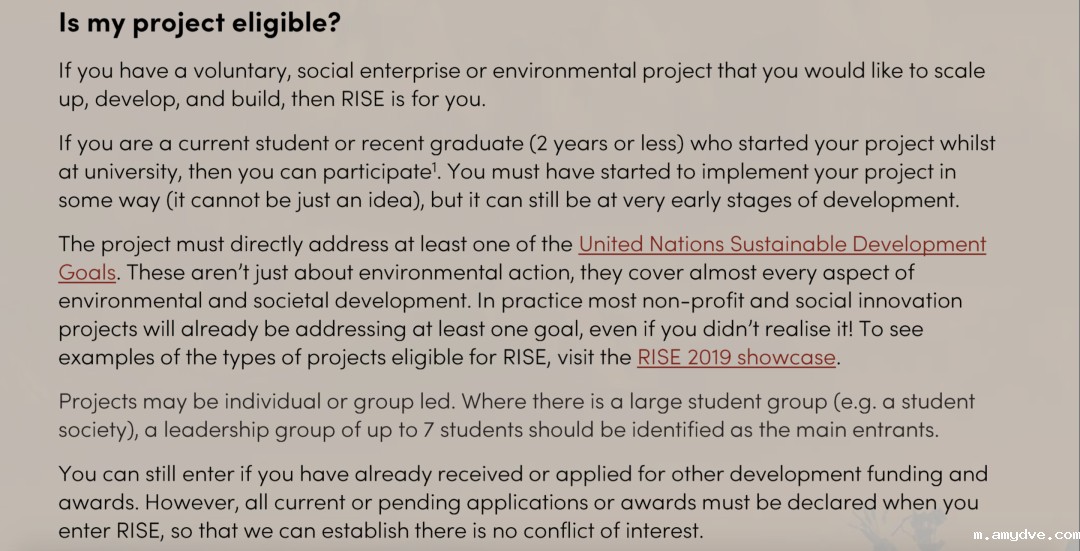Open the RISE 2019 showcase link

pyautogui.click(x=735, y=357)
